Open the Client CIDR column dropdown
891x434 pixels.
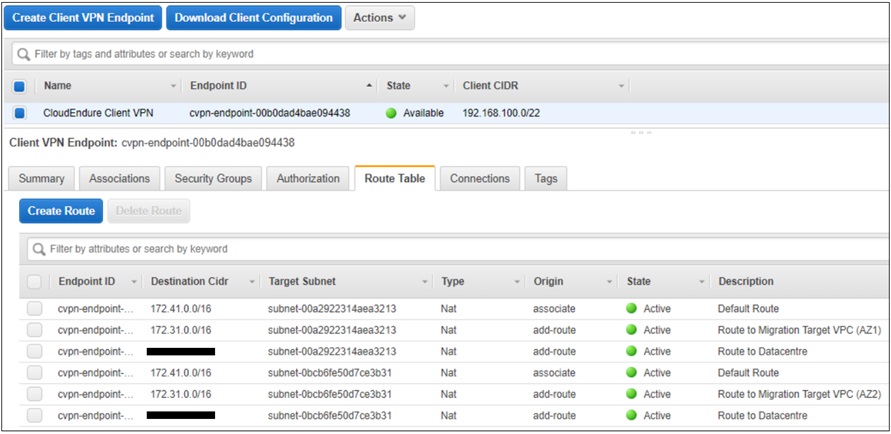click(x=621, y=86)
